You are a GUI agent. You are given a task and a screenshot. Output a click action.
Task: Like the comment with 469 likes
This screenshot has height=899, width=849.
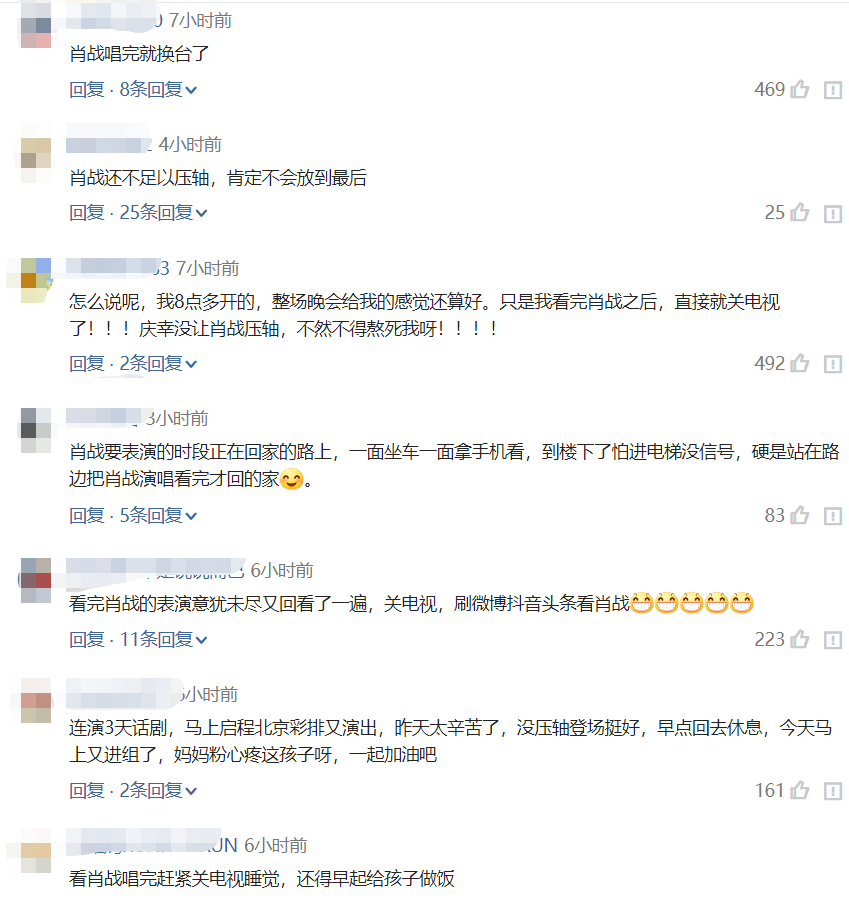click(x=800, y=89)
